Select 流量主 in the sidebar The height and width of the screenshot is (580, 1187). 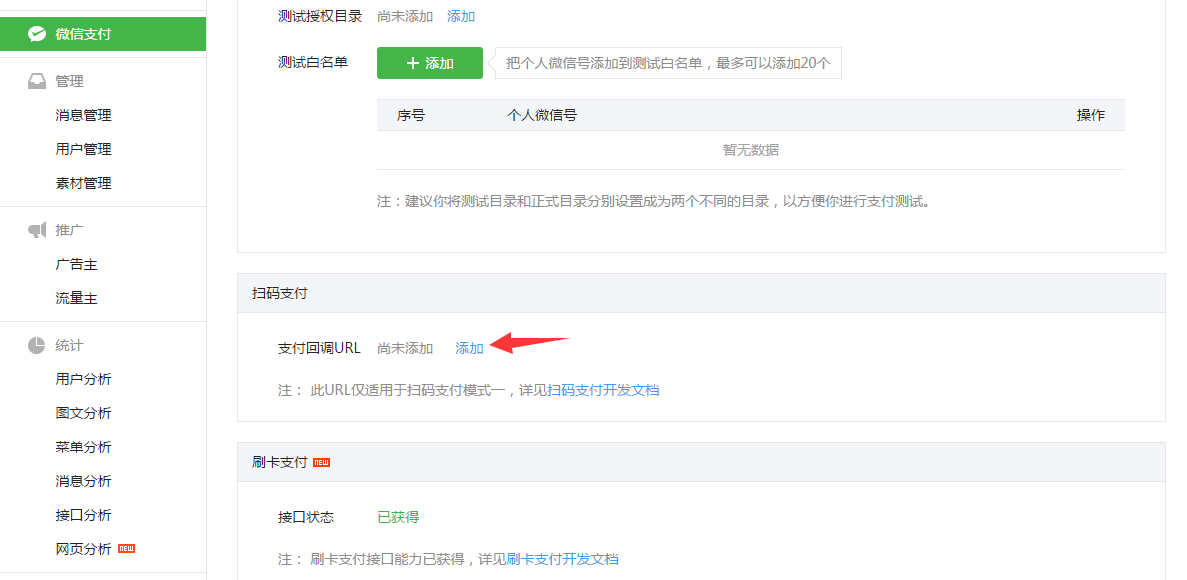pos(76,298)
